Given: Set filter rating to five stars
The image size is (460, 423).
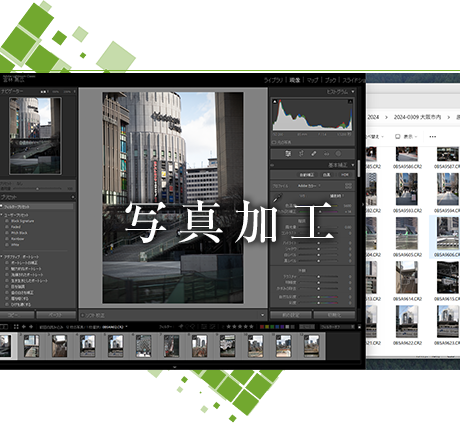Looking at the screenshot, I should click(x=251, y=327).
